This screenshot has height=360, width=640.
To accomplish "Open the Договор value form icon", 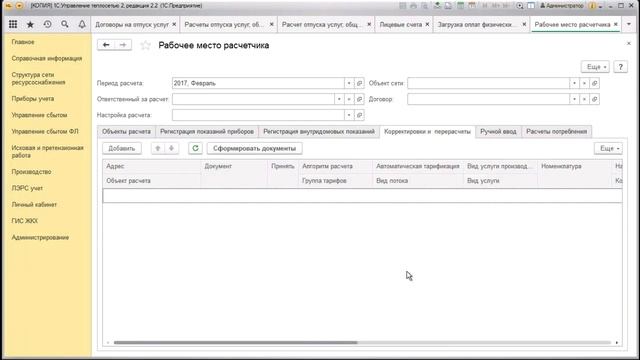I will (594, 99).
